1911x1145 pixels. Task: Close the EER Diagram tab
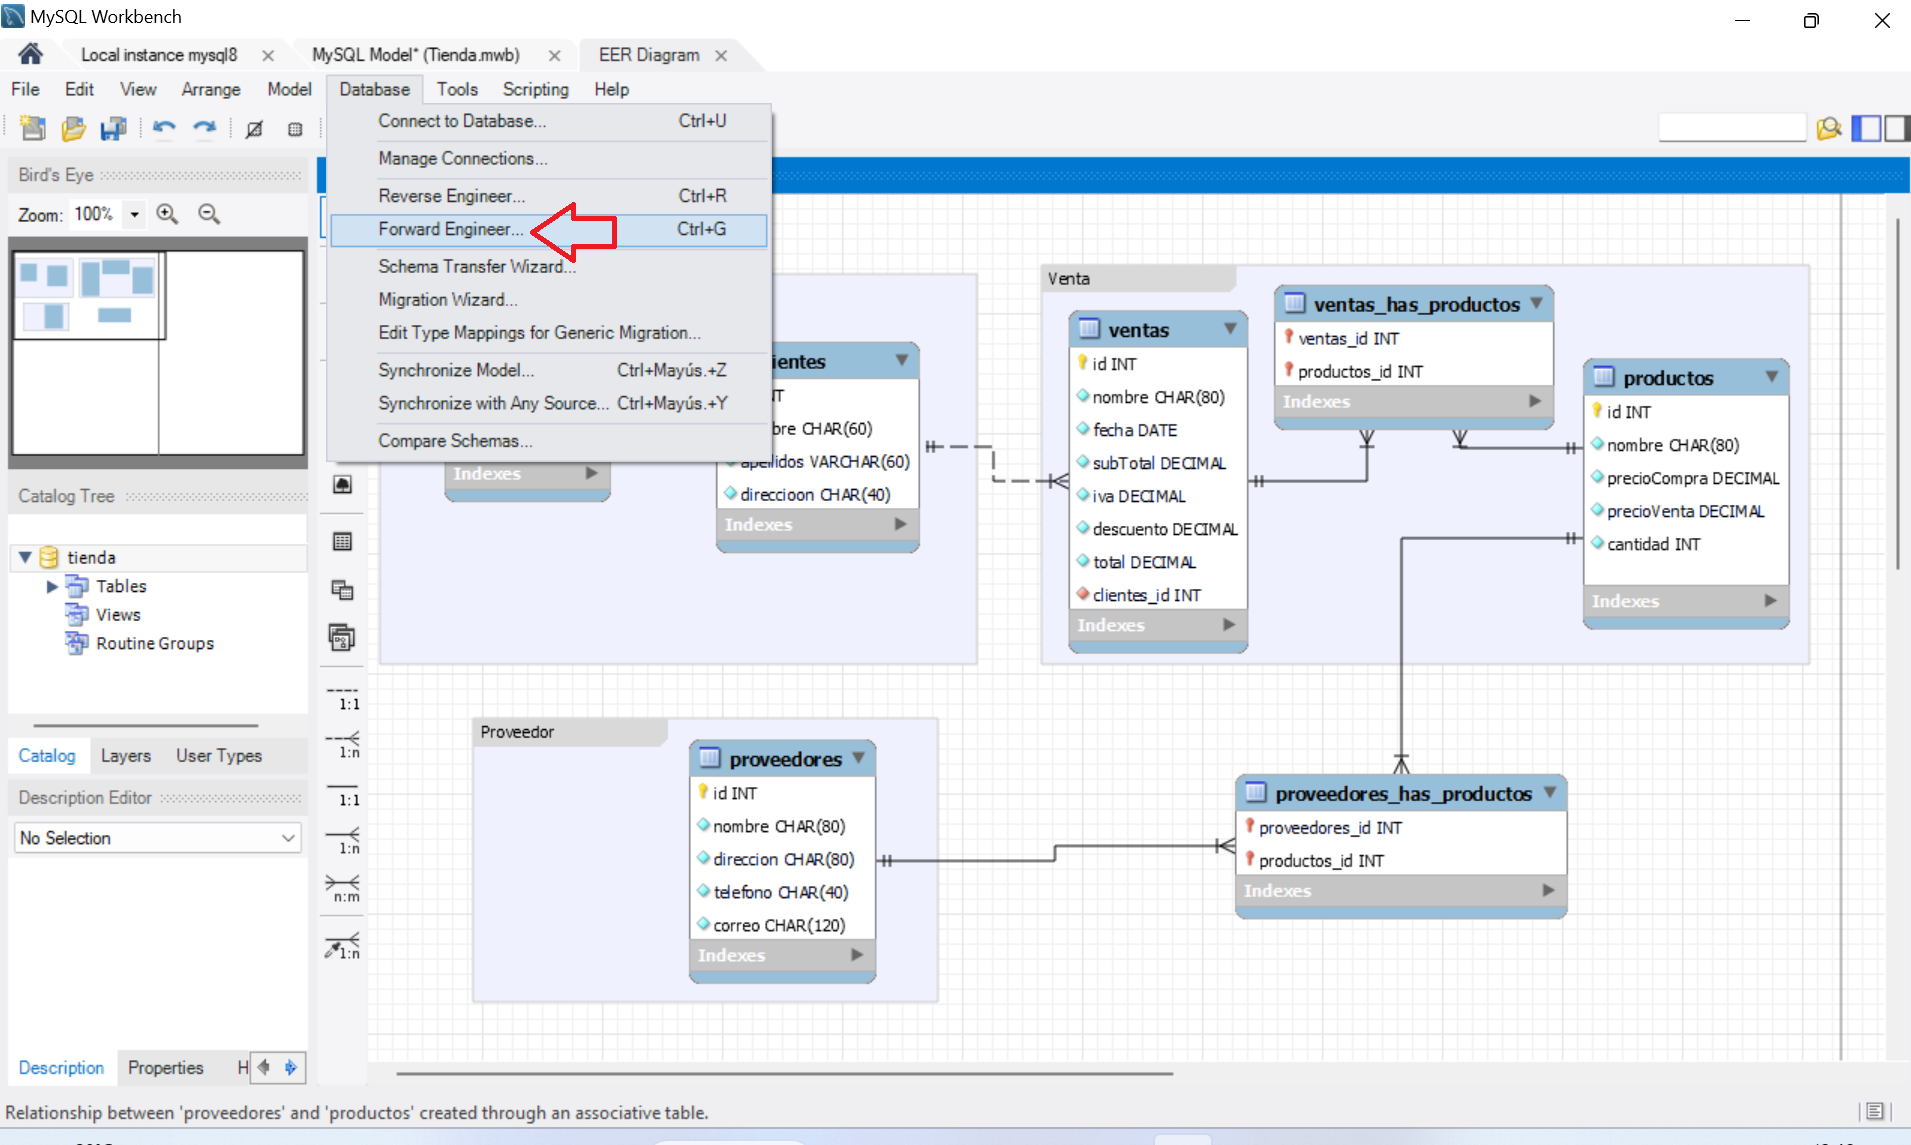point(721,55)
